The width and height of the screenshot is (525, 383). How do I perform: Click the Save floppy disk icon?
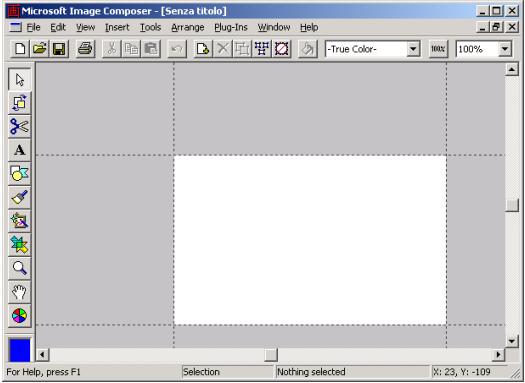59,49
